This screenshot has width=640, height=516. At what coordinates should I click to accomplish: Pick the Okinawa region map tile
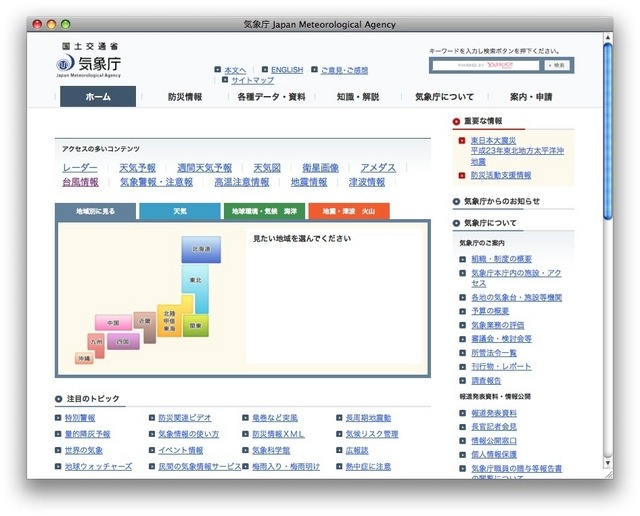pos(83,357)
